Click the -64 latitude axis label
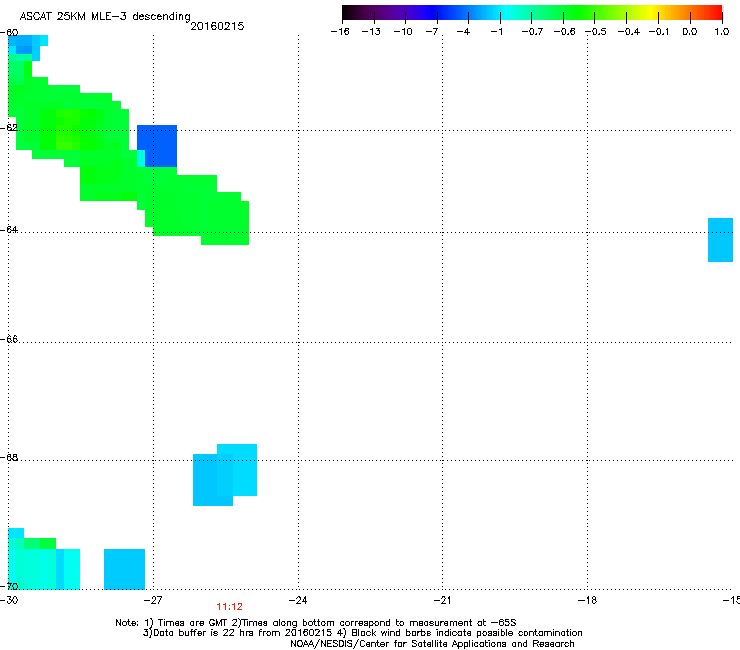This screenshot has height=650, width=740. (9, 229)
